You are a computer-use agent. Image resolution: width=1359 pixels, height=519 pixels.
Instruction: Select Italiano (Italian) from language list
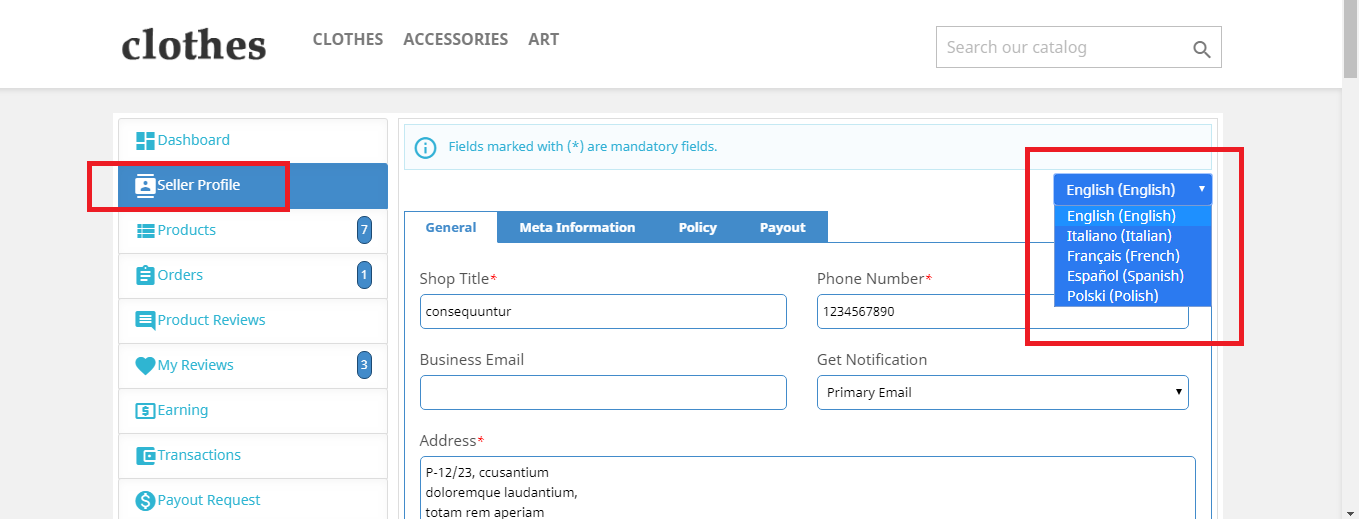[1119, 236]
